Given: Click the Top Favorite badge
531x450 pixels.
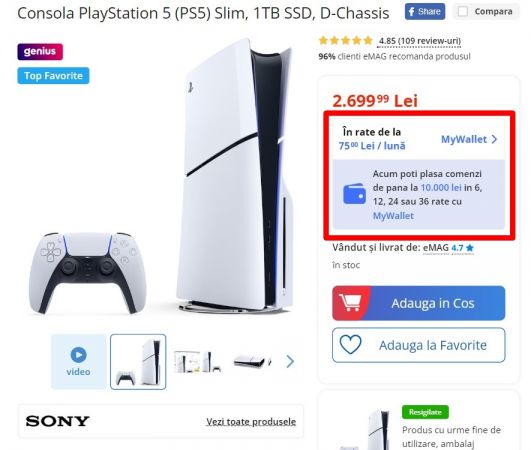Looking at the screenshot, I should tap(53, 76).
